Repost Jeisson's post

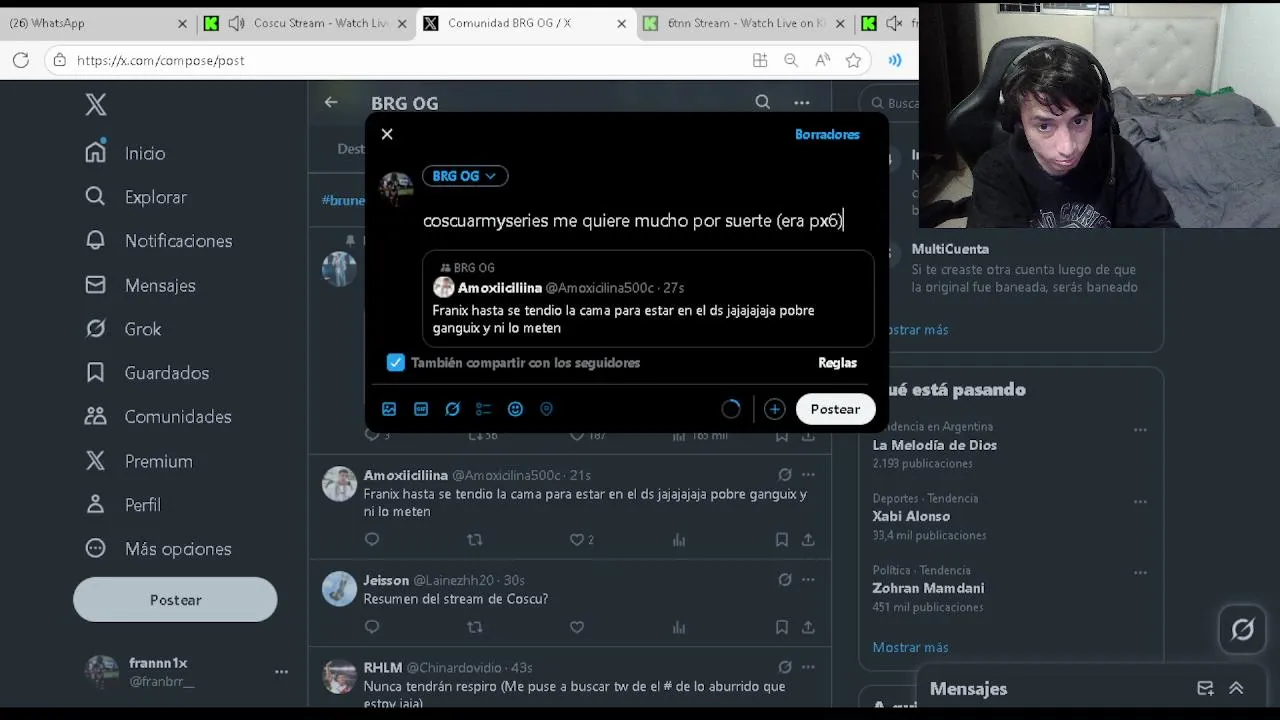[x=475, y=627]
